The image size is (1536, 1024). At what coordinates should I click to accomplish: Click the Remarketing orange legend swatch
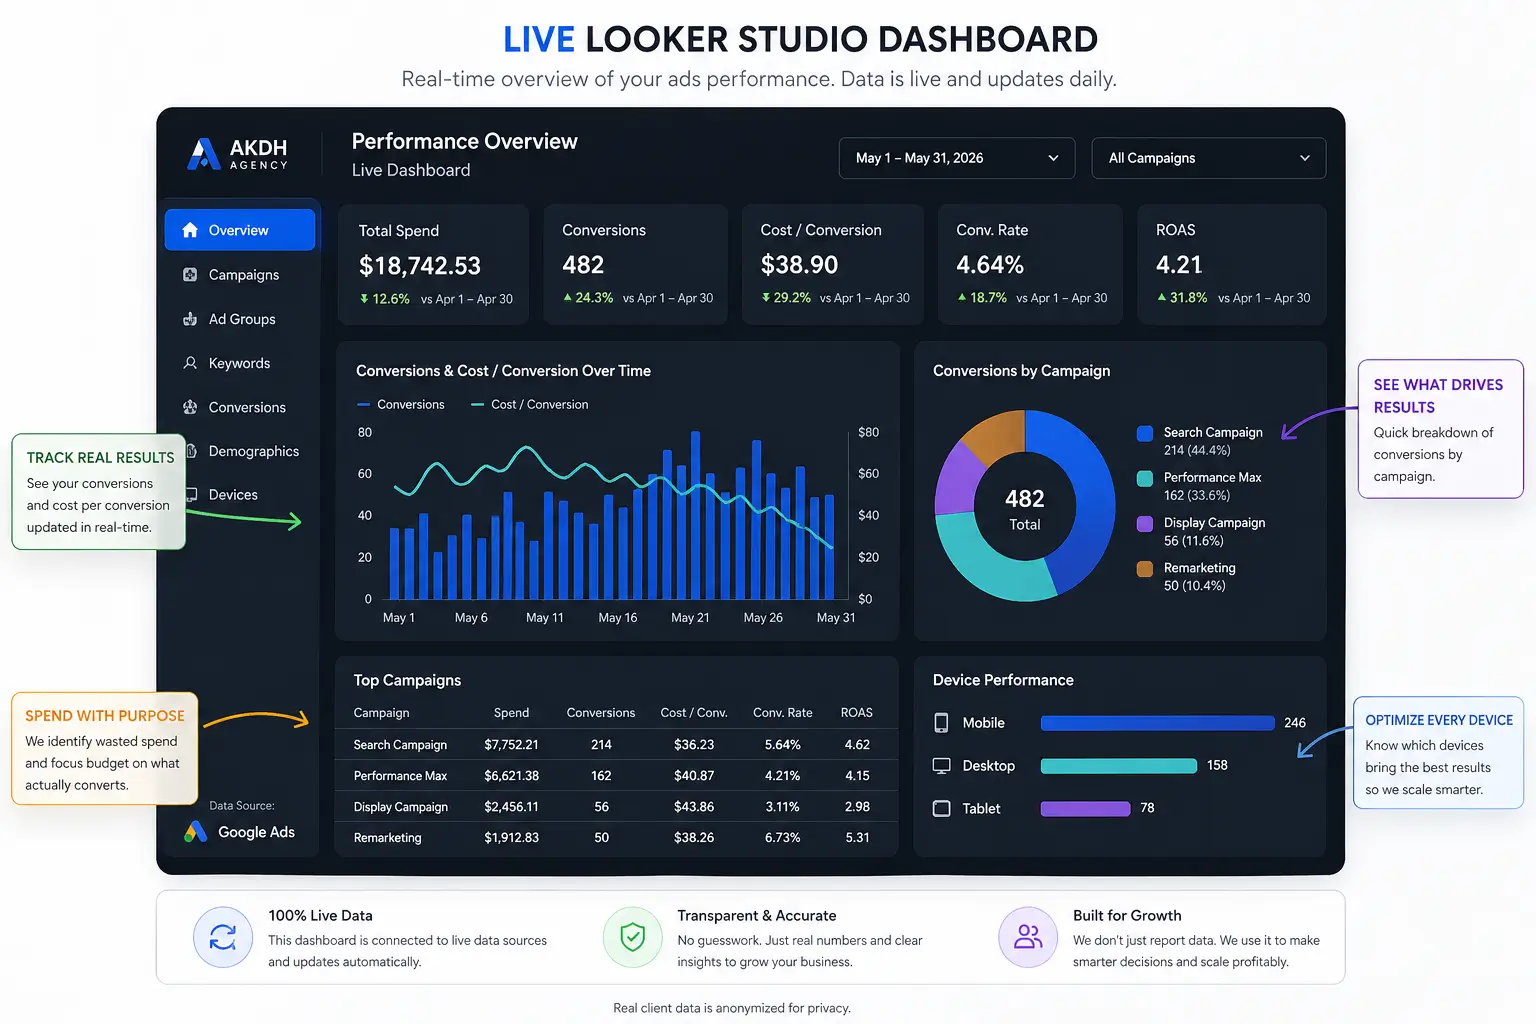pos(1145,569)
